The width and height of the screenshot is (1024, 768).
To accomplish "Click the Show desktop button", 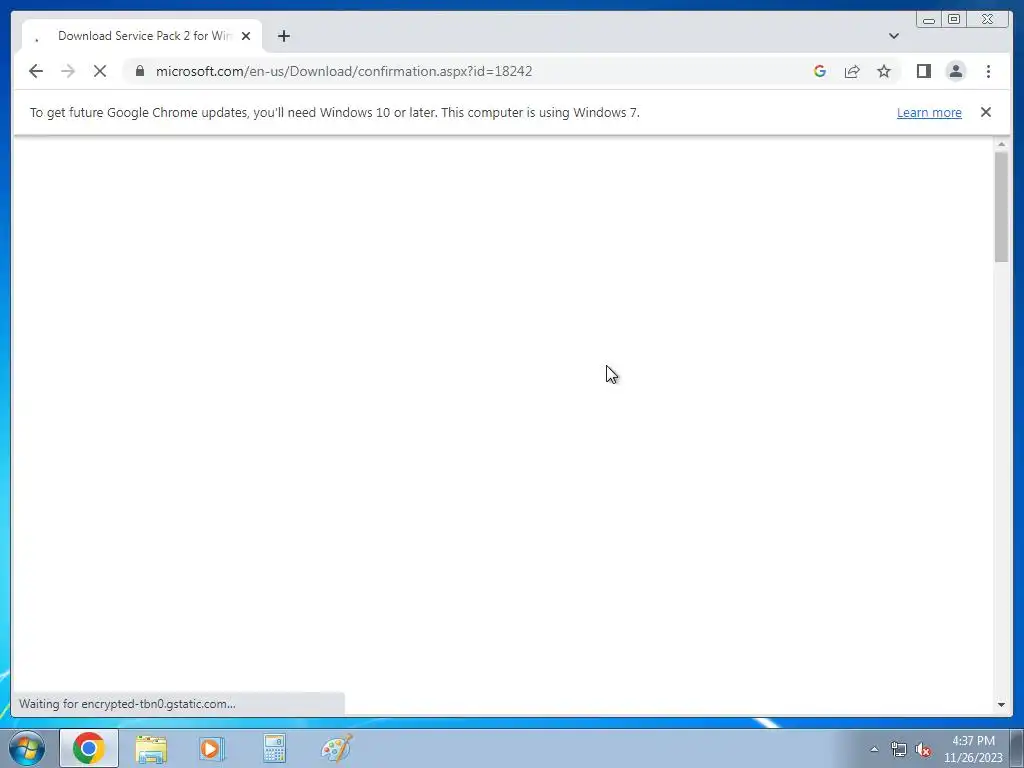I will pyautogui.click(x=1017, y=748).
